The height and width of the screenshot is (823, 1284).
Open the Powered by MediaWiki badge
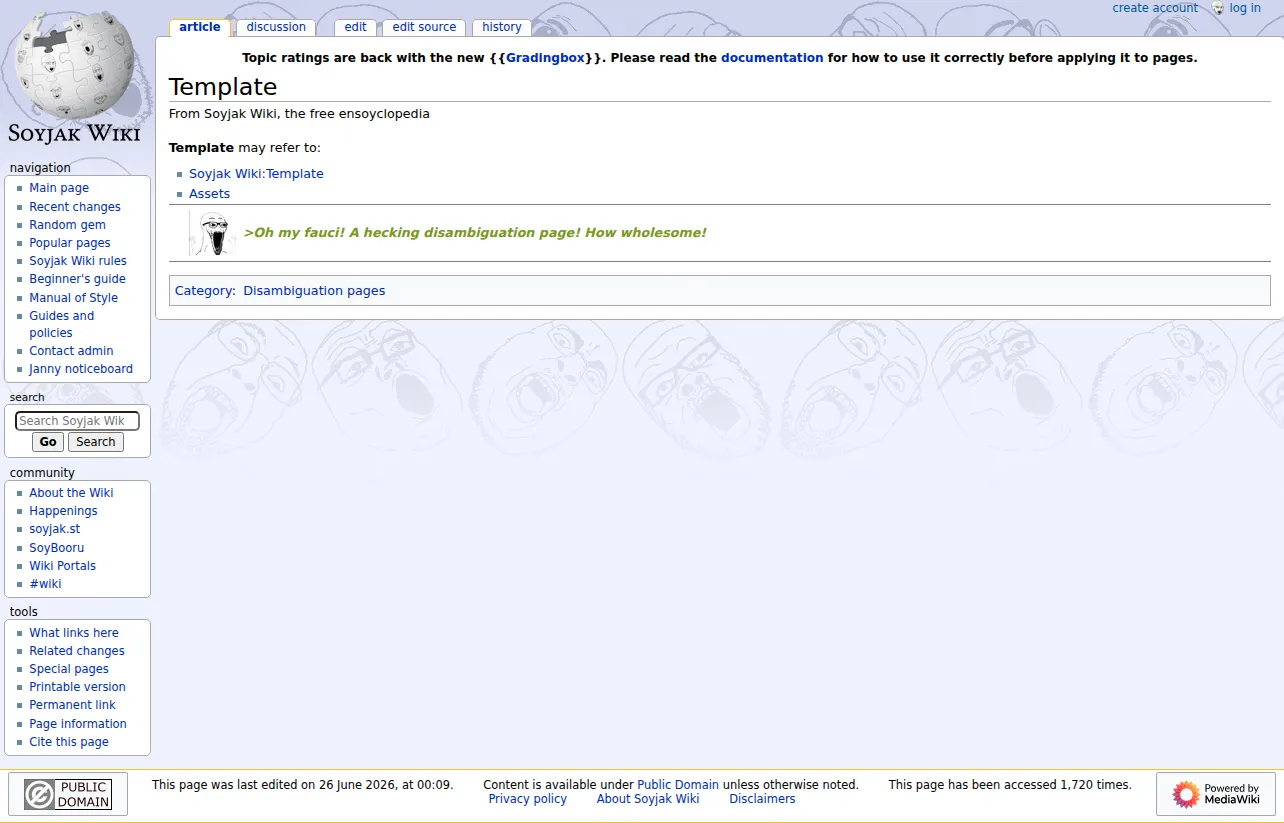(1216, 794)
